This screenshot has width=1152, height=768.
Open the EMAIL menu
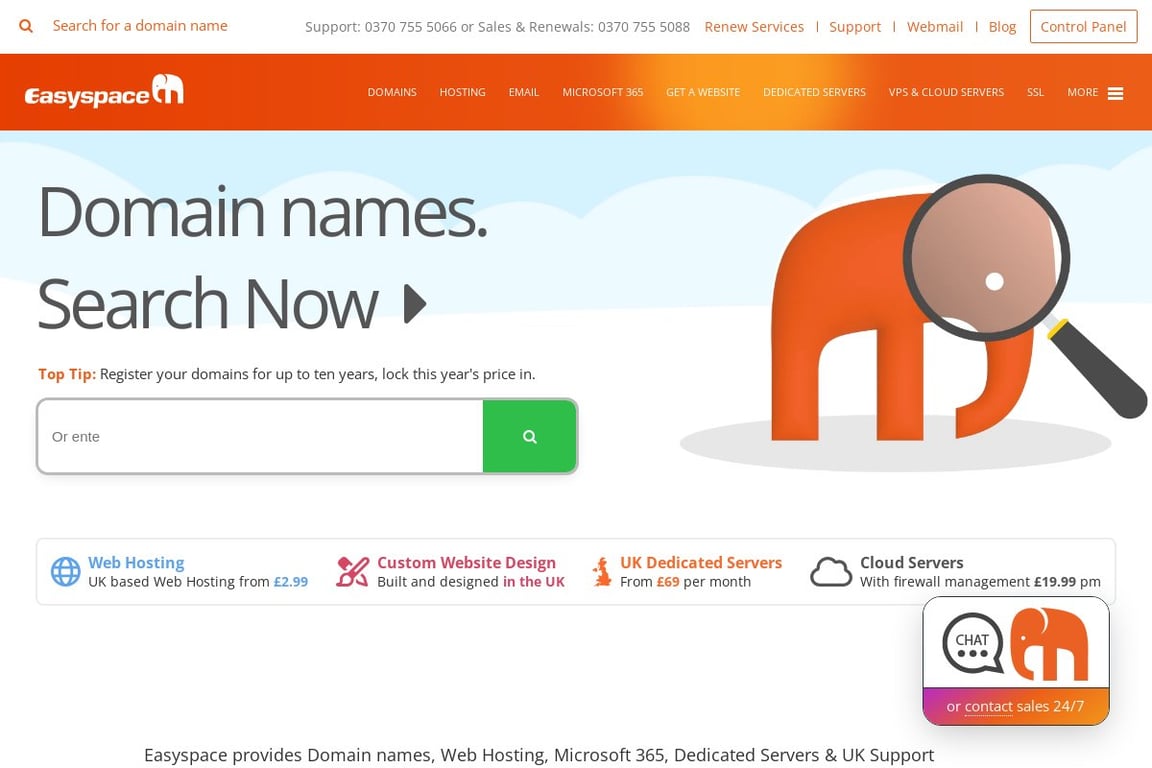[x=524, y=92]
